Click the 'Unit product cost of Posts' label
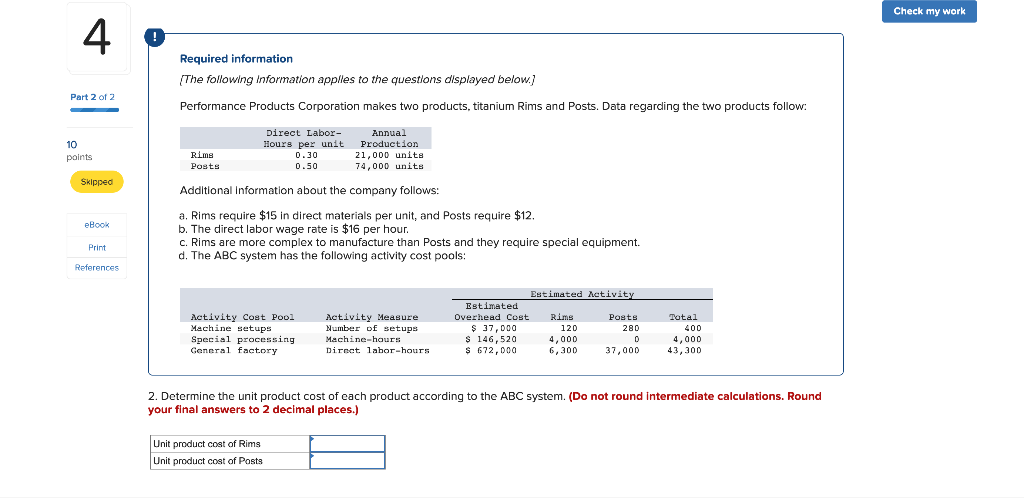Image resolution: width=1024 pixels, height=498 pixels. pos(208,461)
